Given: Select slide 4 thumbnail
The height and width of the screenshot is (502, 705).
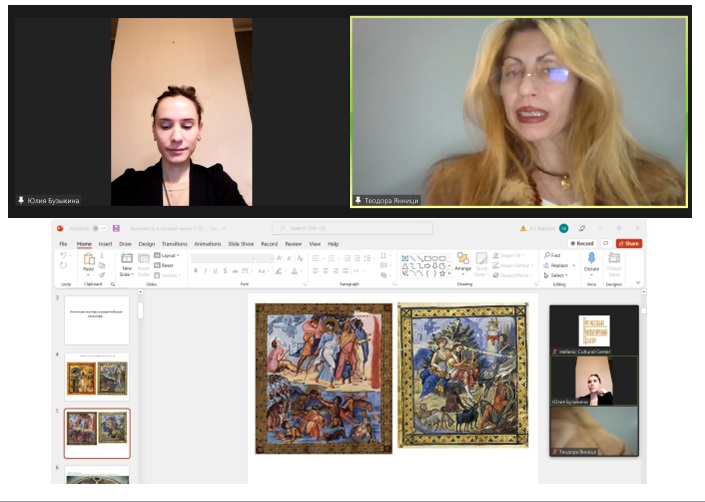Looking at the screenshot, I should [97, 377].
